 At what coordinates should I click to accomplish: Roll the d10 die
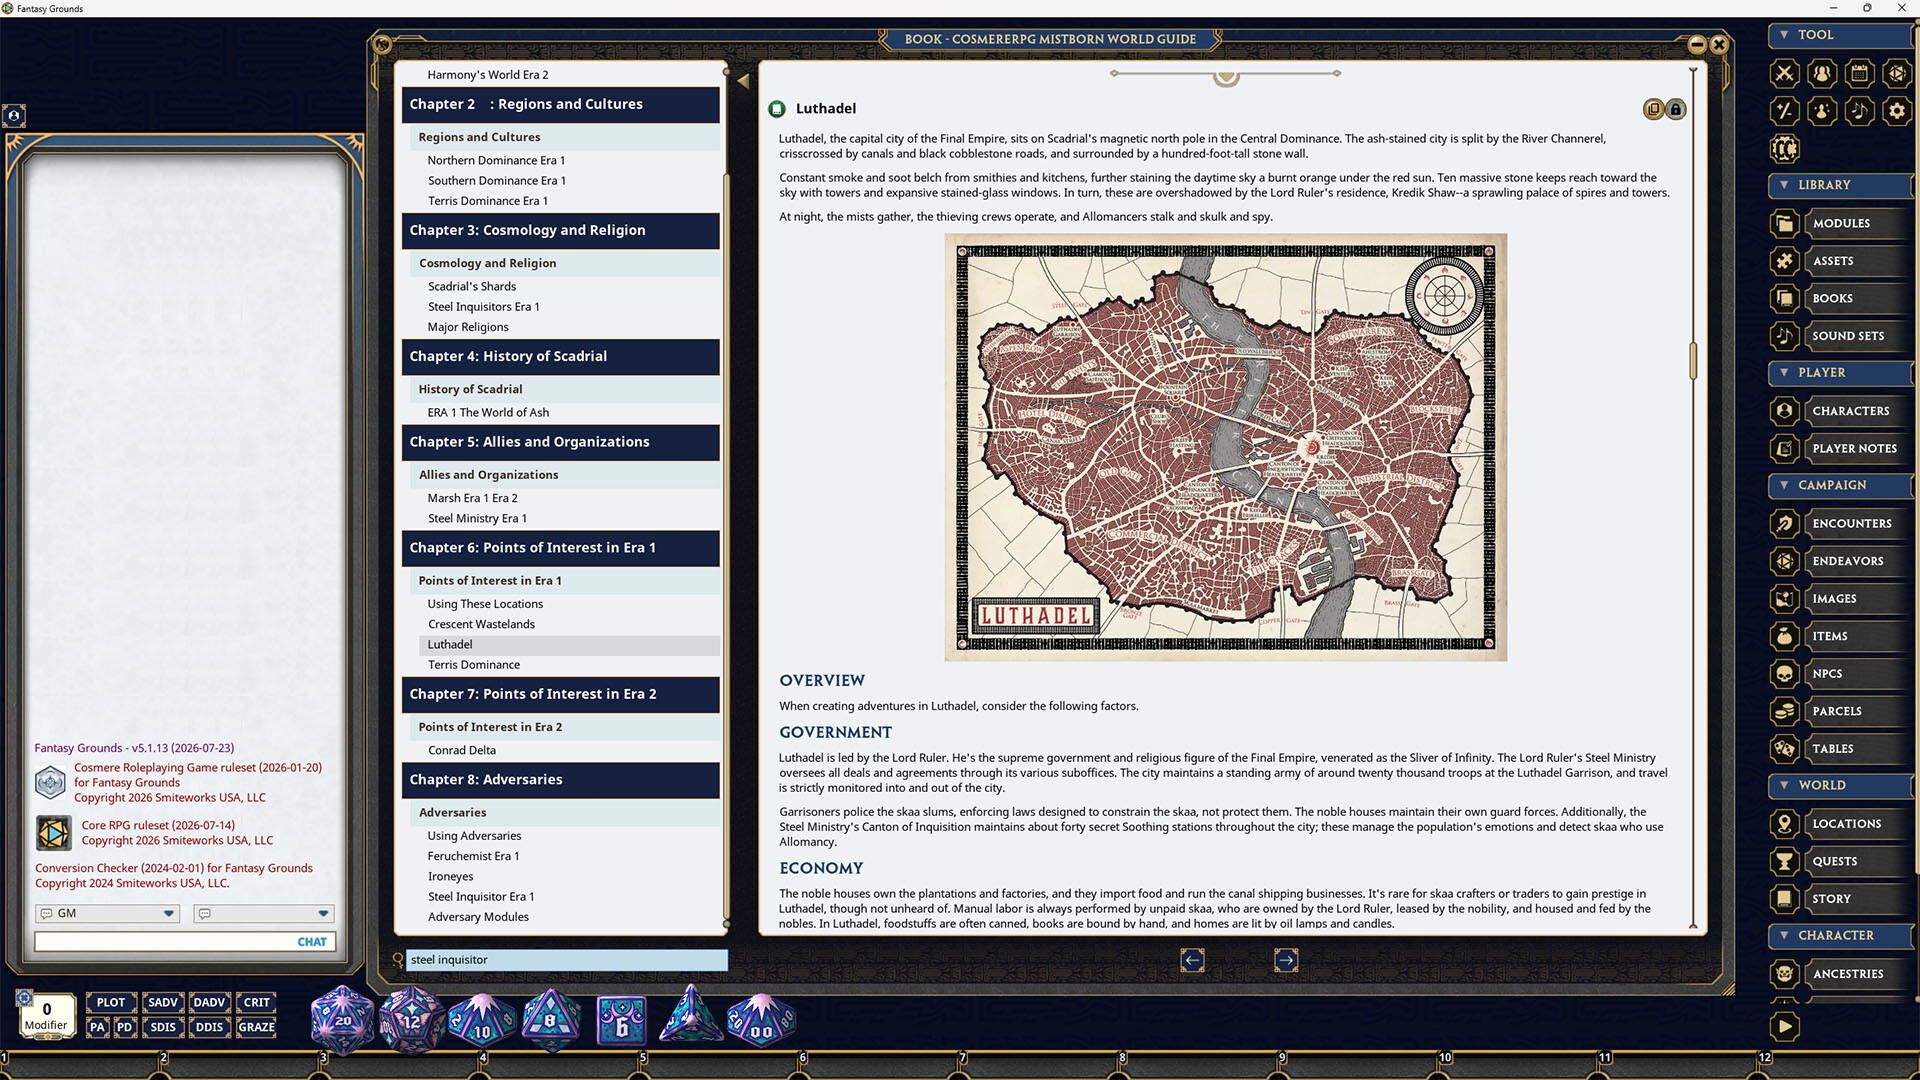click(x=481, y=1022)
